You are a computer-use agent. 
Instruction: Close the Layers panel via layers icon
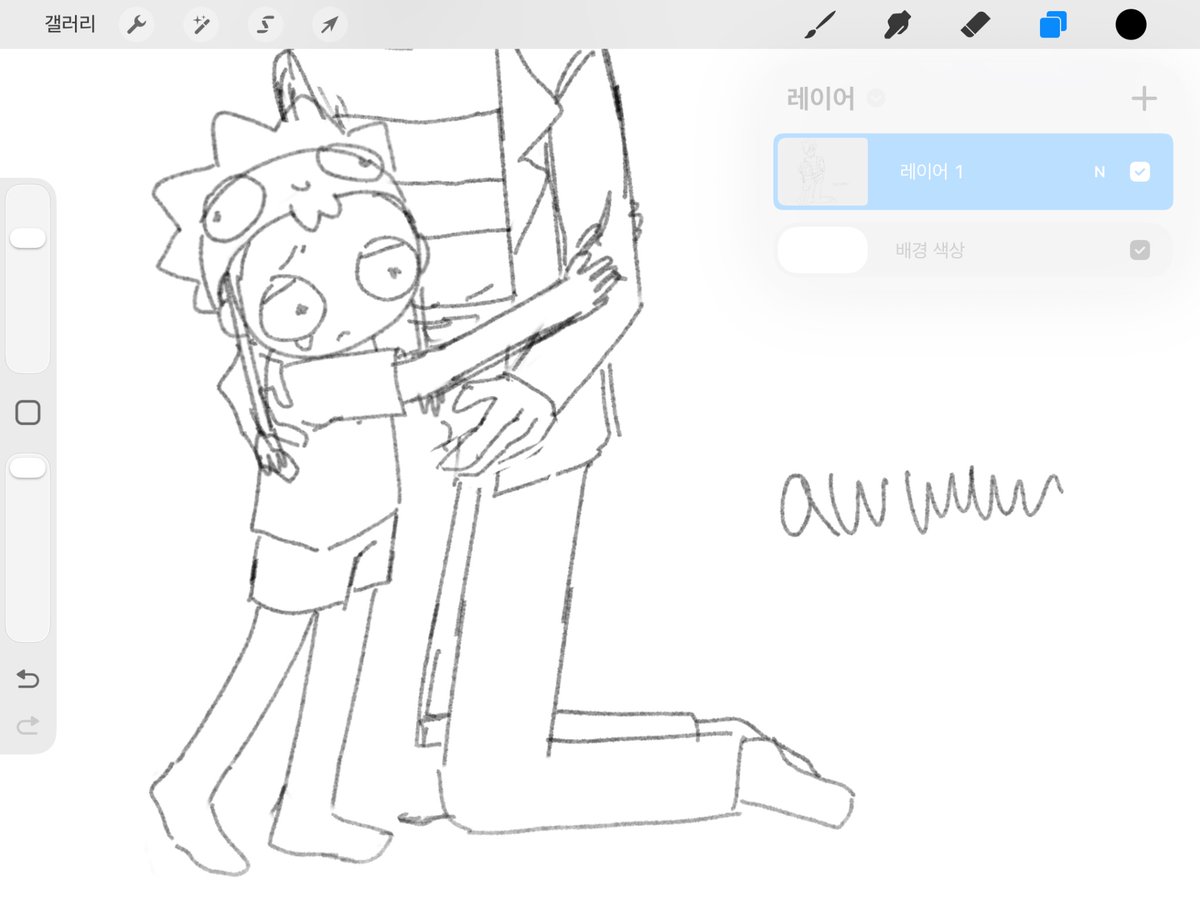click(x=1053, y=25)
